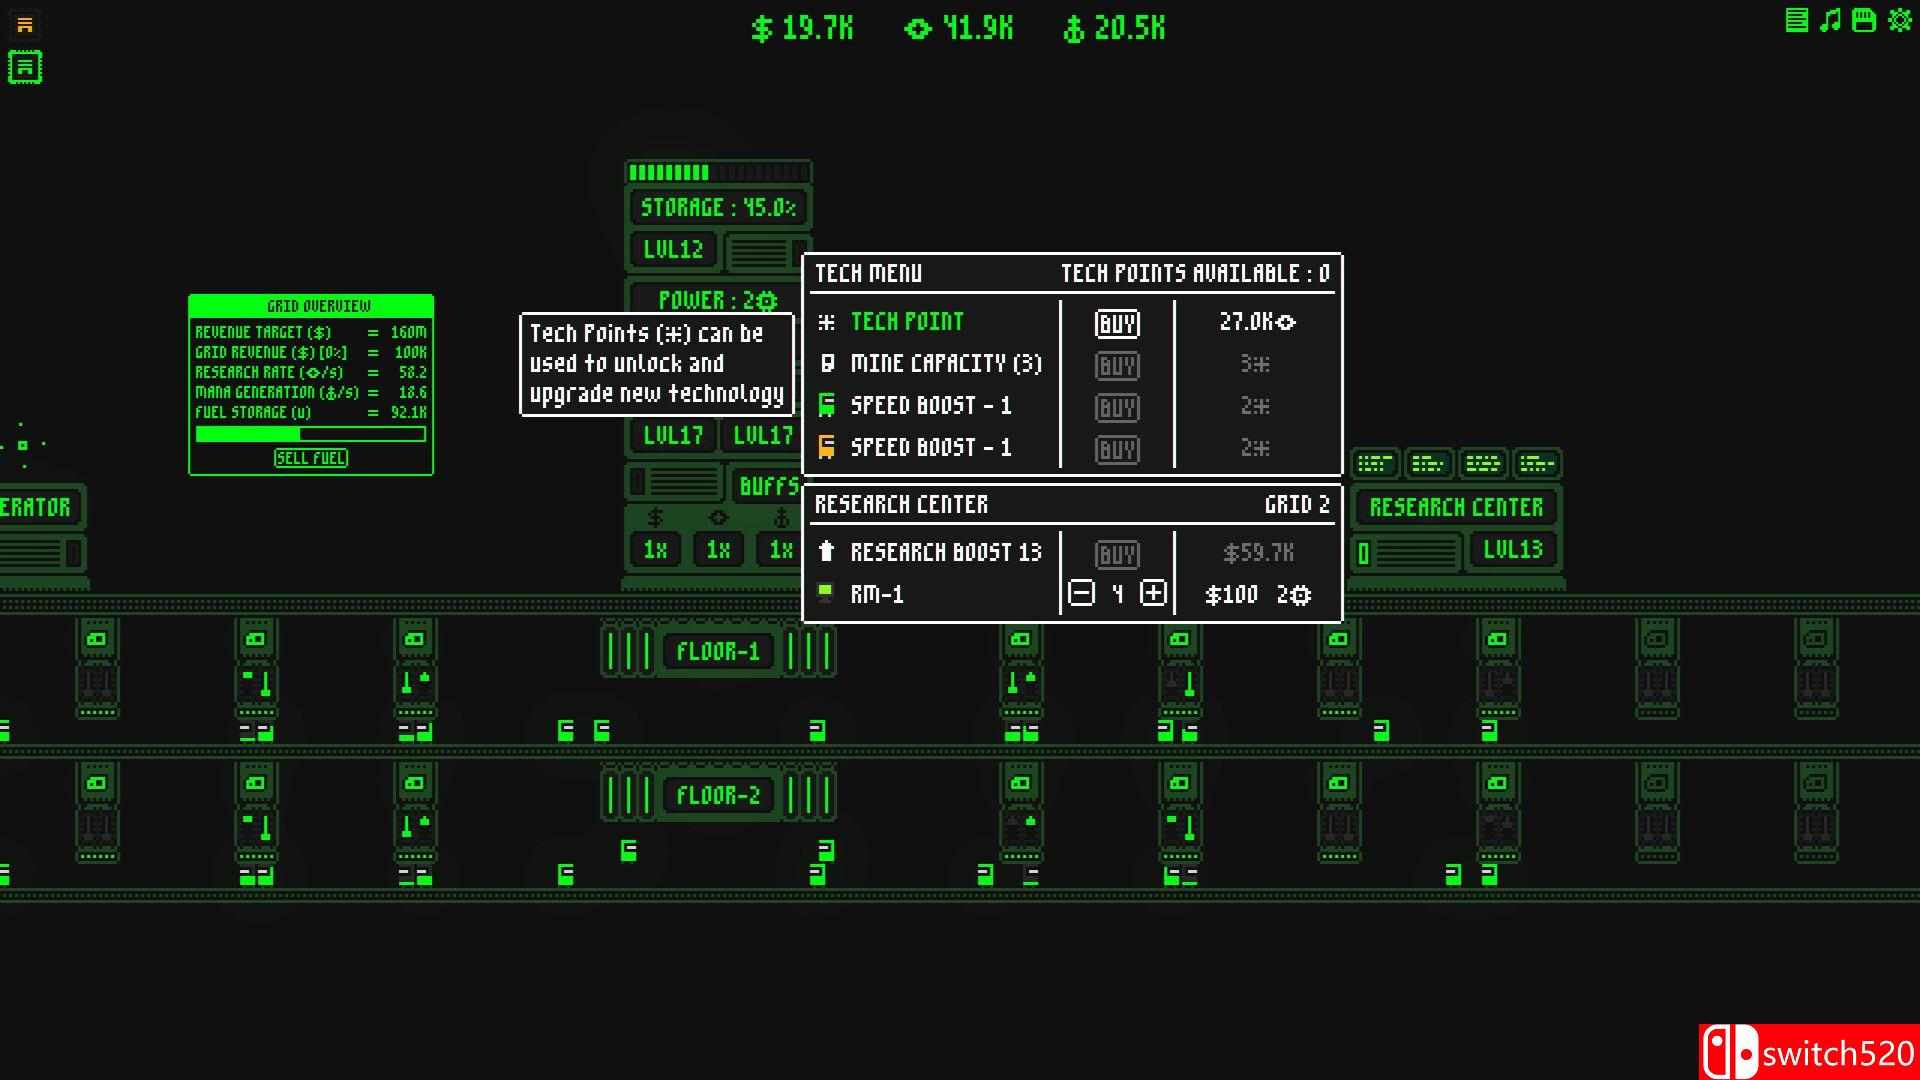Expand the FLOOR-2 label

(718, 796)
